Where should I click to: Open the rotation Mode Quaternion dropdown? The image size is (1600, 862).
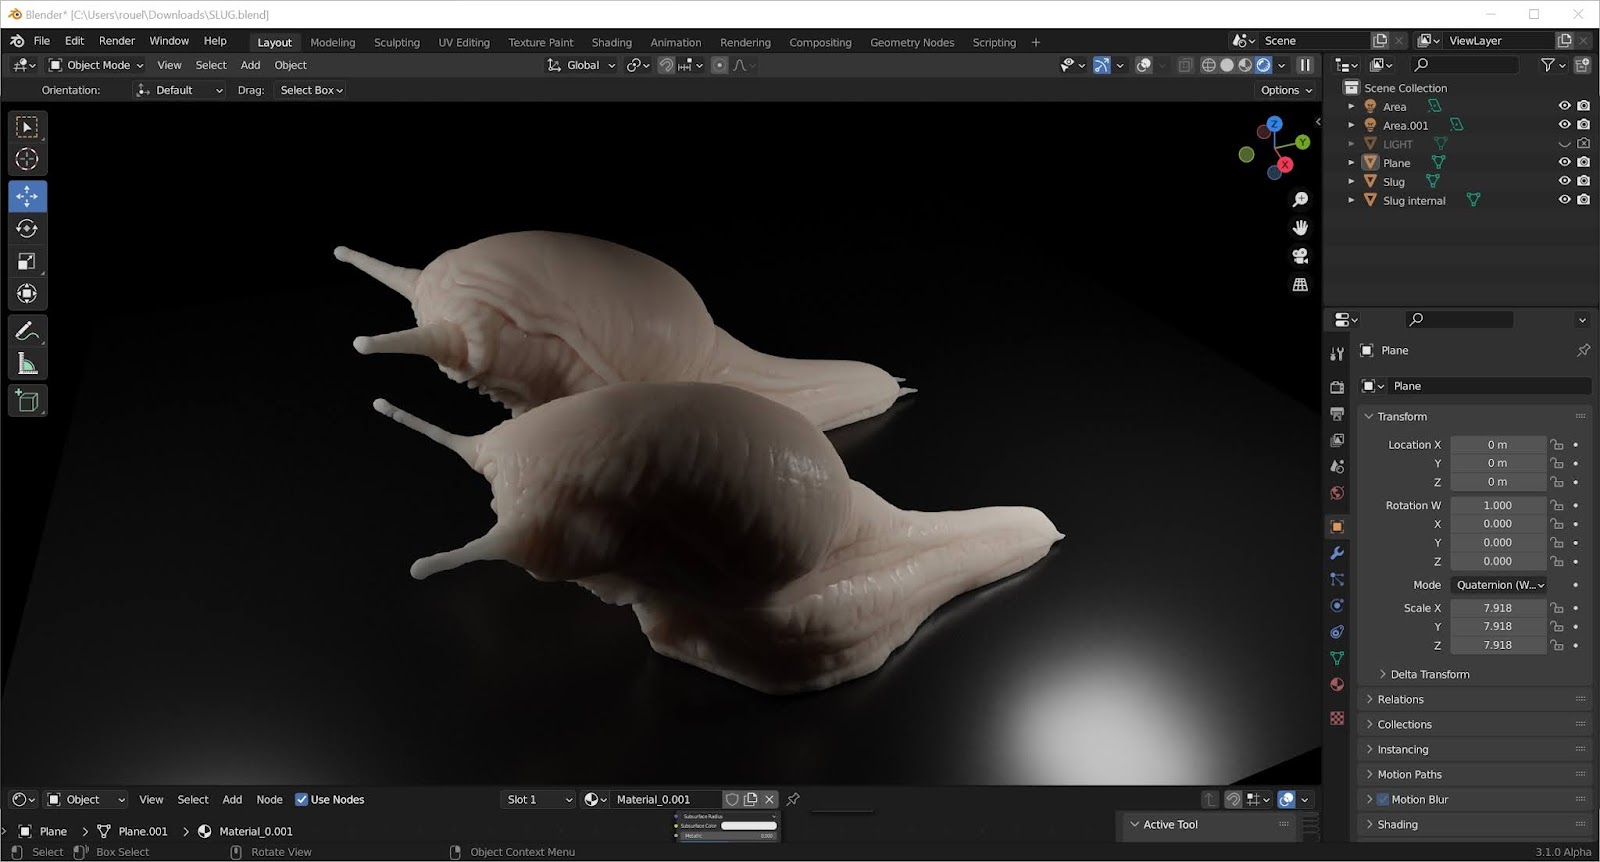coord(1500,585)
